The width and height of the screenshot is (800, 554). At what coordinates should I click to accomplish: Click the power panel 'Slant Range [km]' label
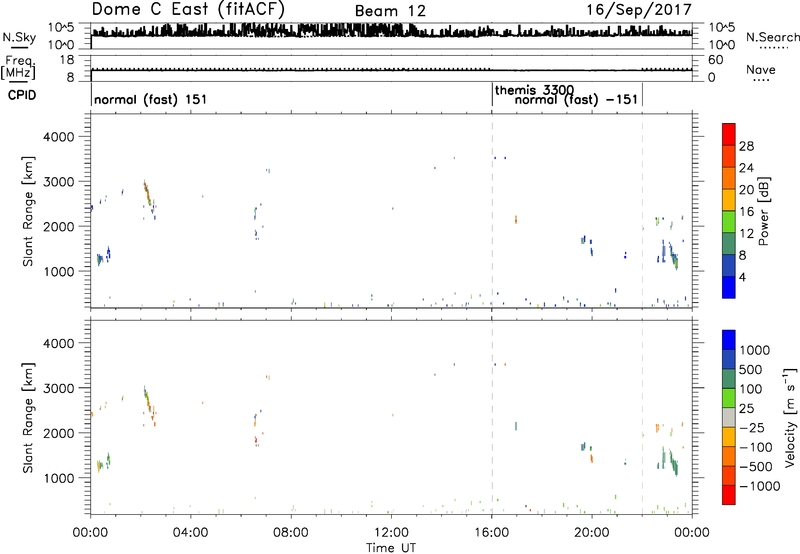tap(28, 211)
